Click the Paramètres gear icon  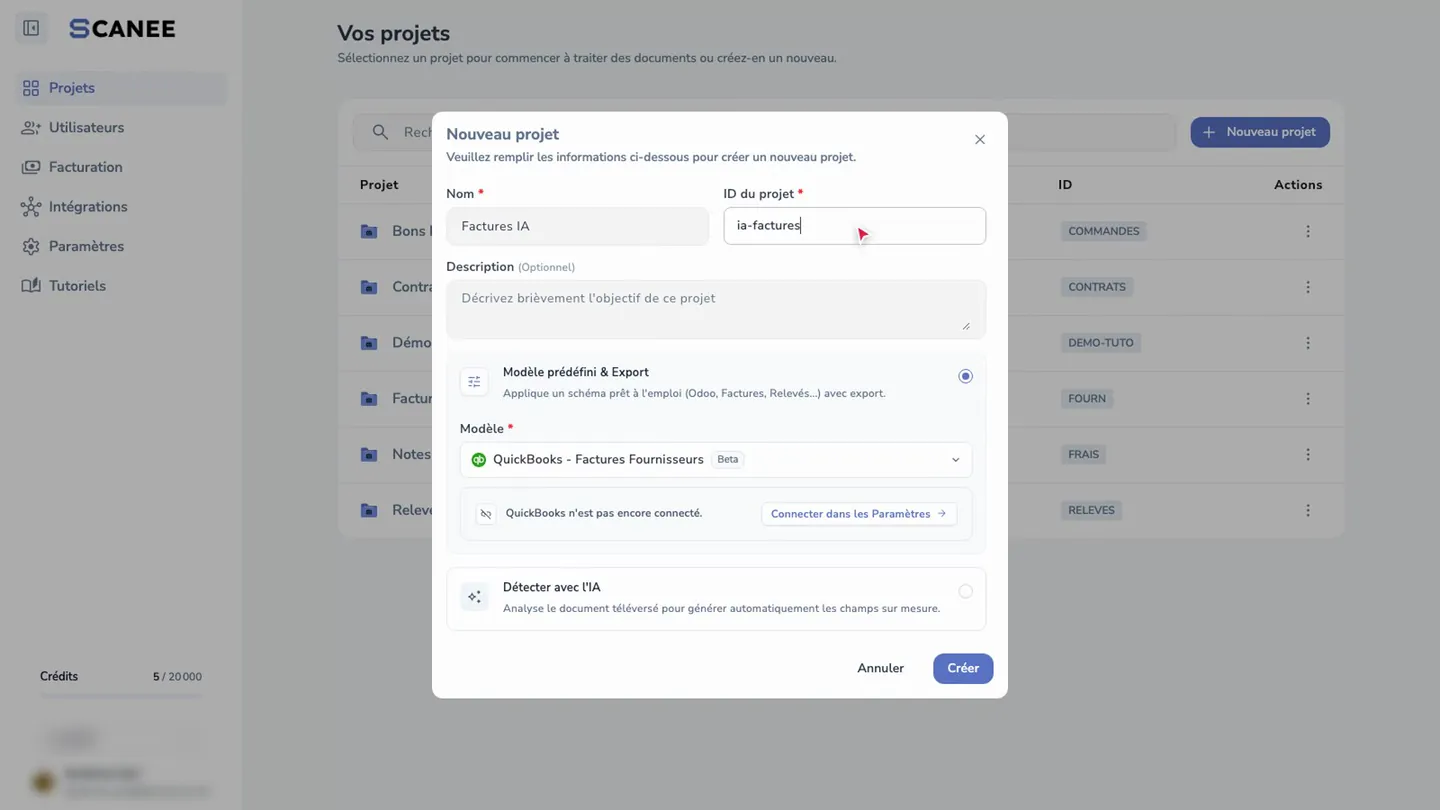(31, 246)
